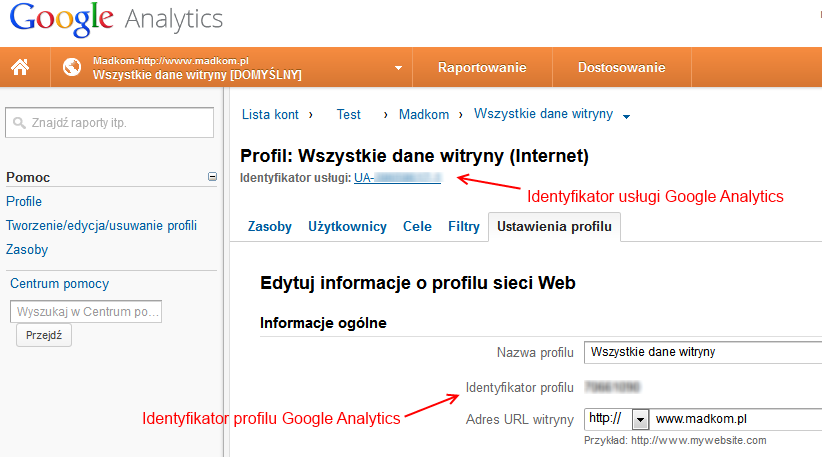Open the Centrum pomocy link
822x457 pixels.
click(60, 284)
